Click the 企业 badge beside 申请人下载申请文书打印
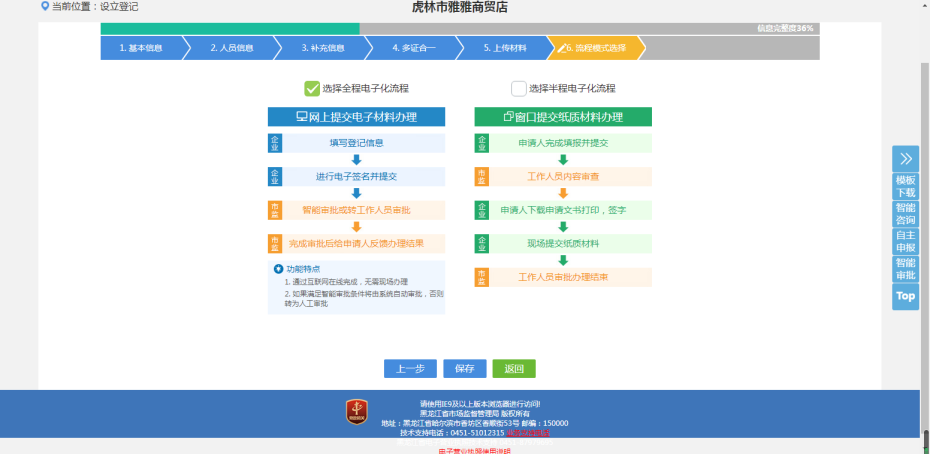The image size is (930, 455). point(482,210)
